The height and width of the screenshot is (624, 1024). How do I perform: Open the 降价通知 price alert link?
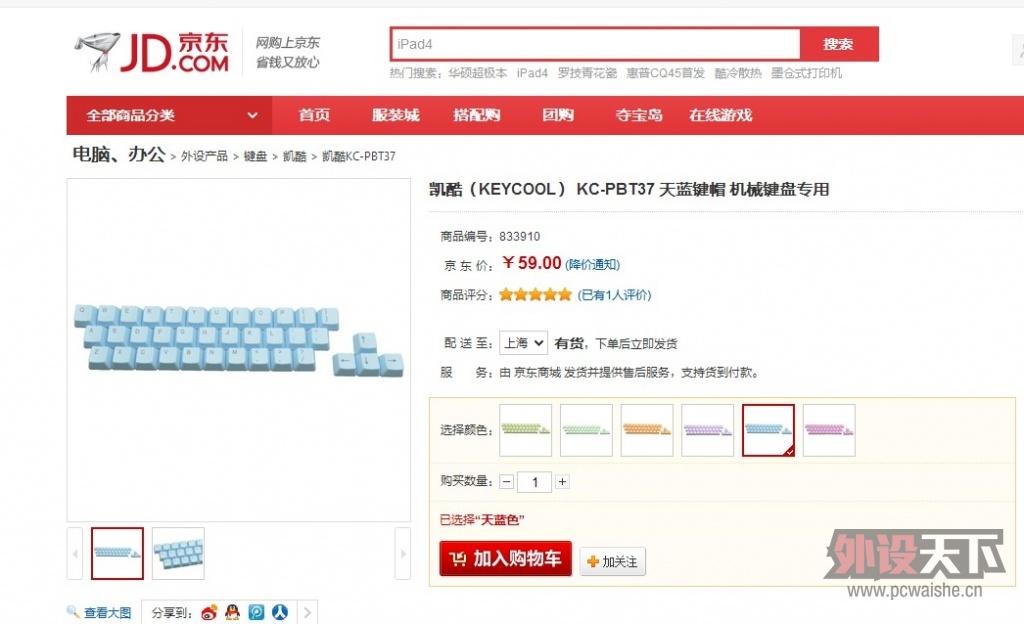[x=592, y=264]
